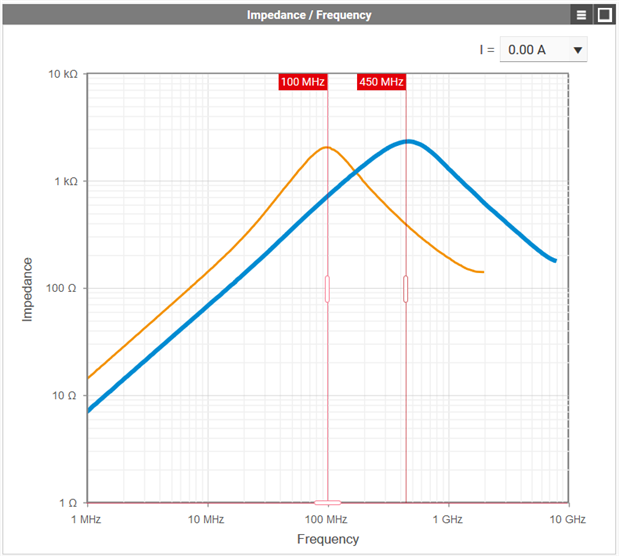Click the 10 kΩ axis label
Image resolution: width=619 pixels, height=556 pixels.
(63, 74)
